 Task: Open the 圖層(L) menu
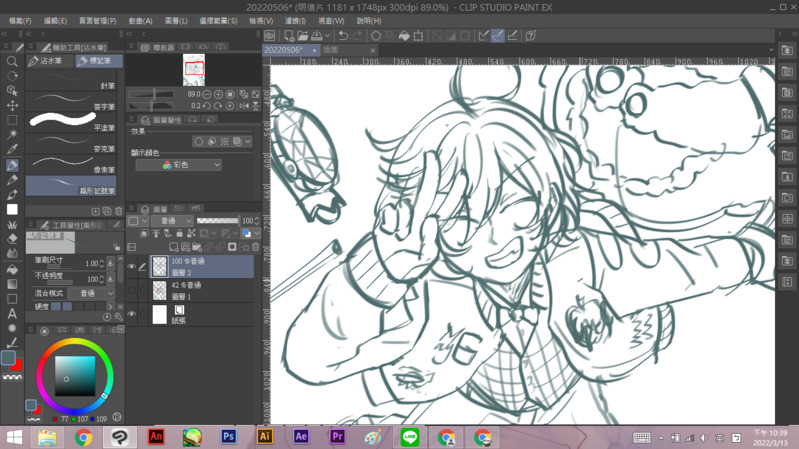coord(176,21)
